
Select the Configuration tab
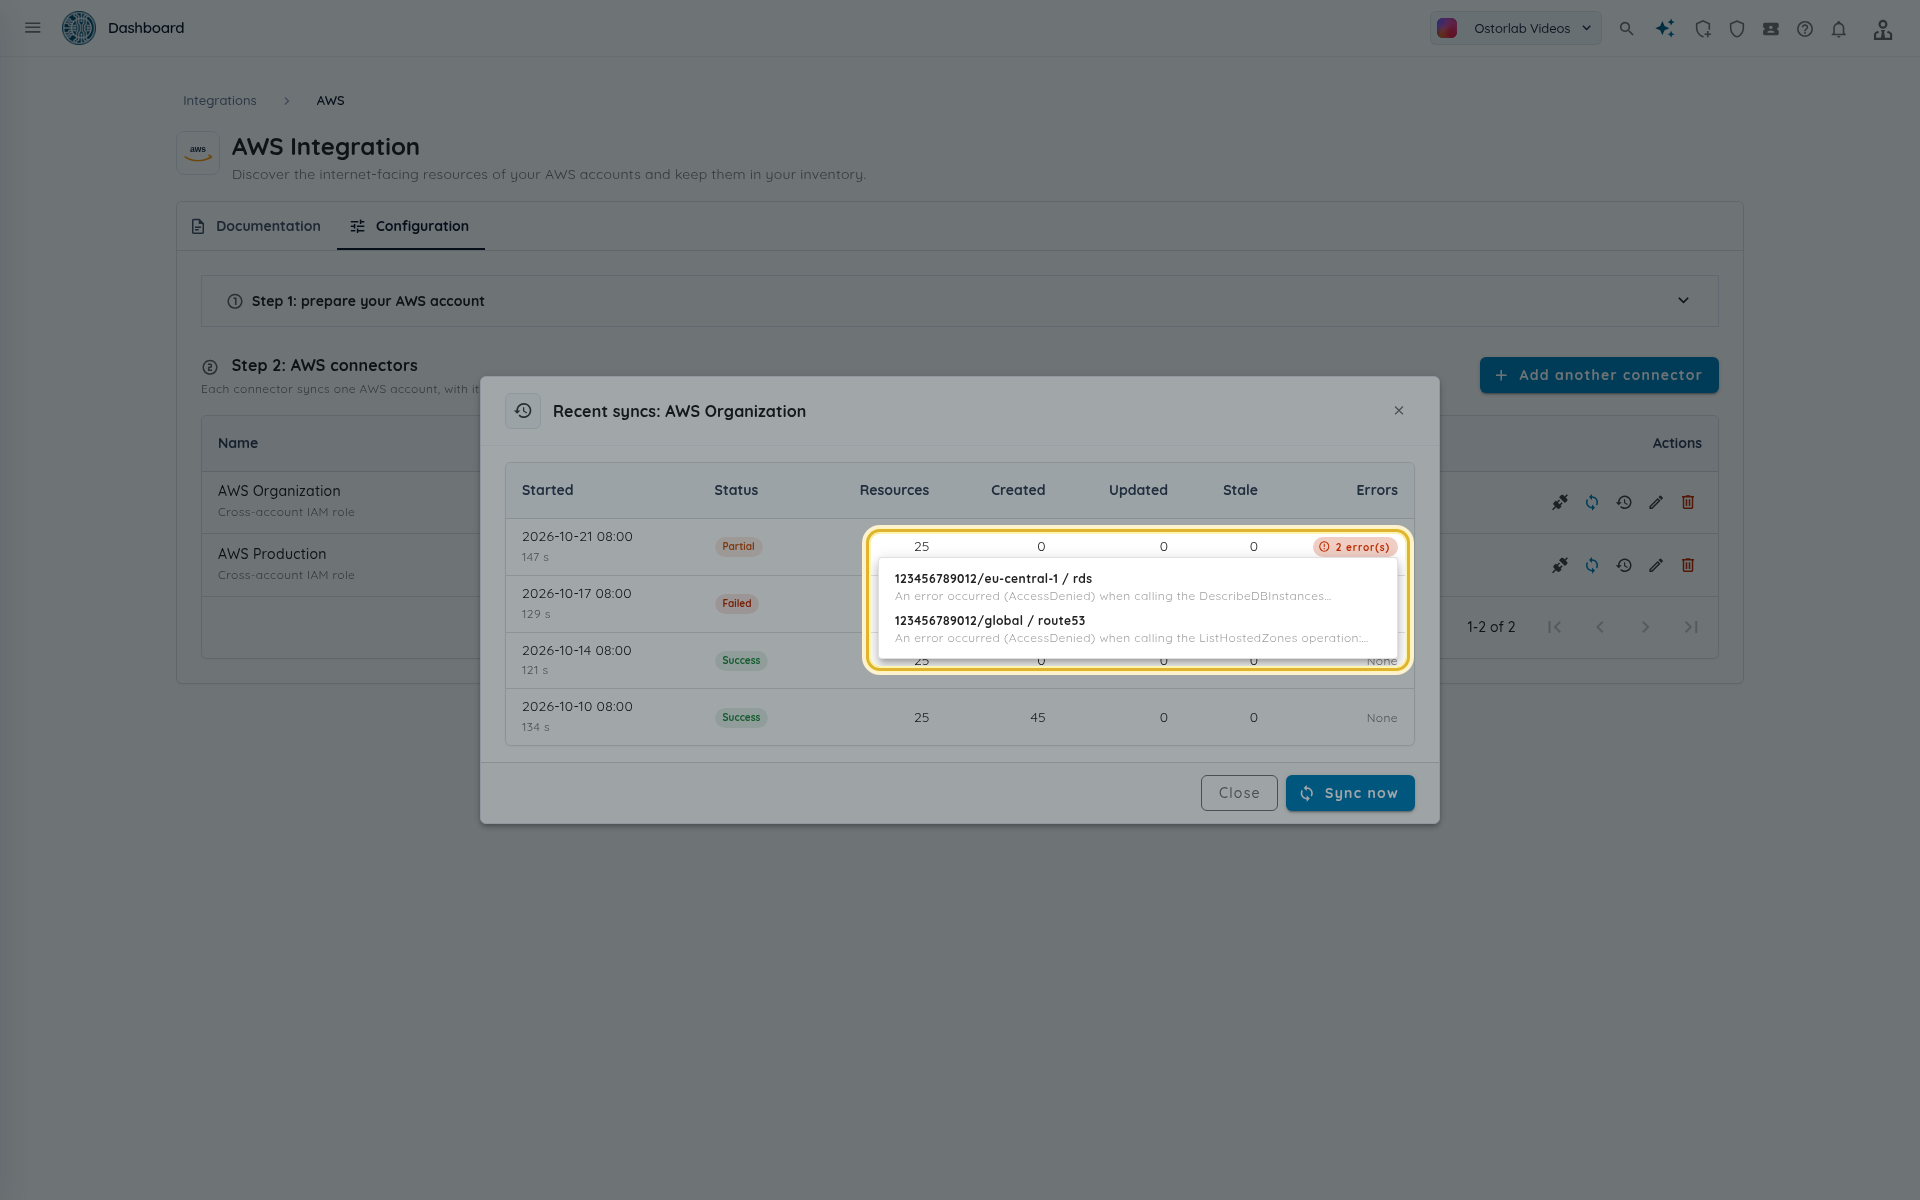tap(410, 226)
